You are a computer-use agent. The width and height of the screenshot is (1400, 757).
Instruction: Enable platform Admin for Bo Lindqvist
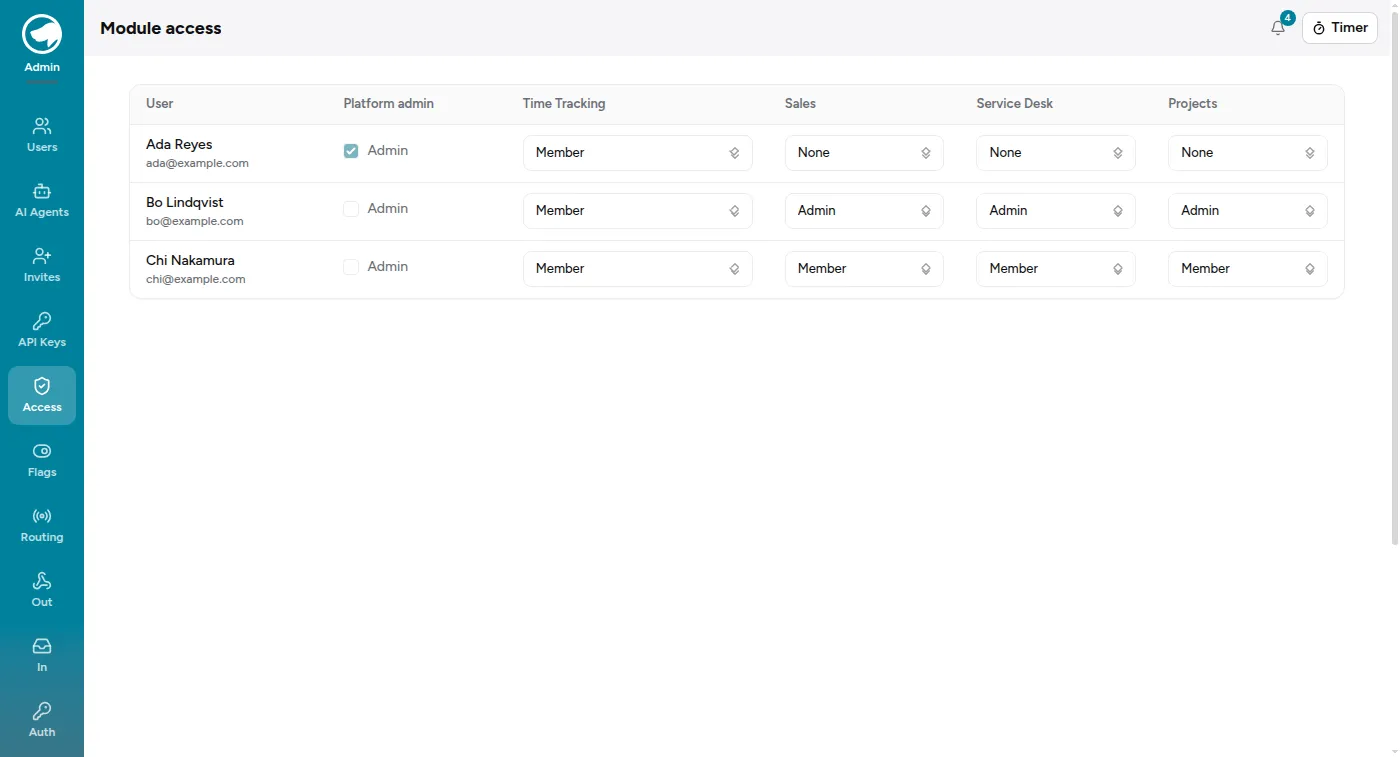[351, 209]
